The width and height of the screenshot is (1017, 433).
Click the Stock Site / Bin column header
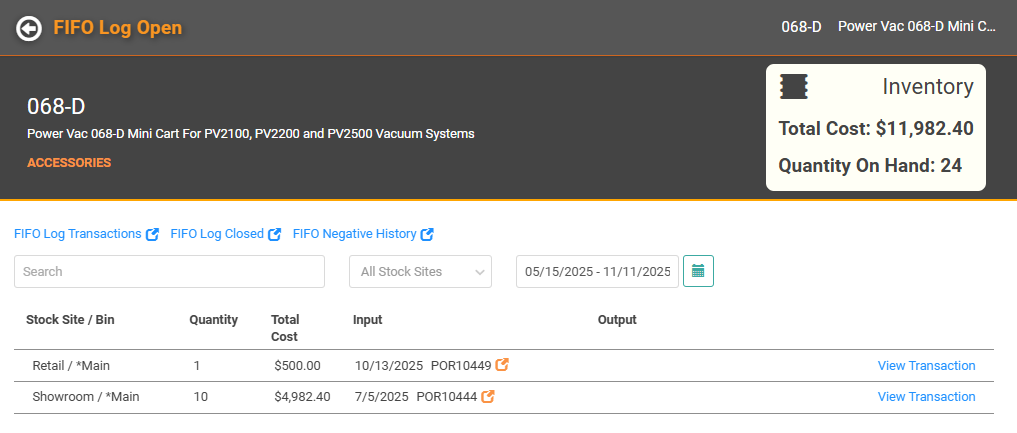(70, 320)
